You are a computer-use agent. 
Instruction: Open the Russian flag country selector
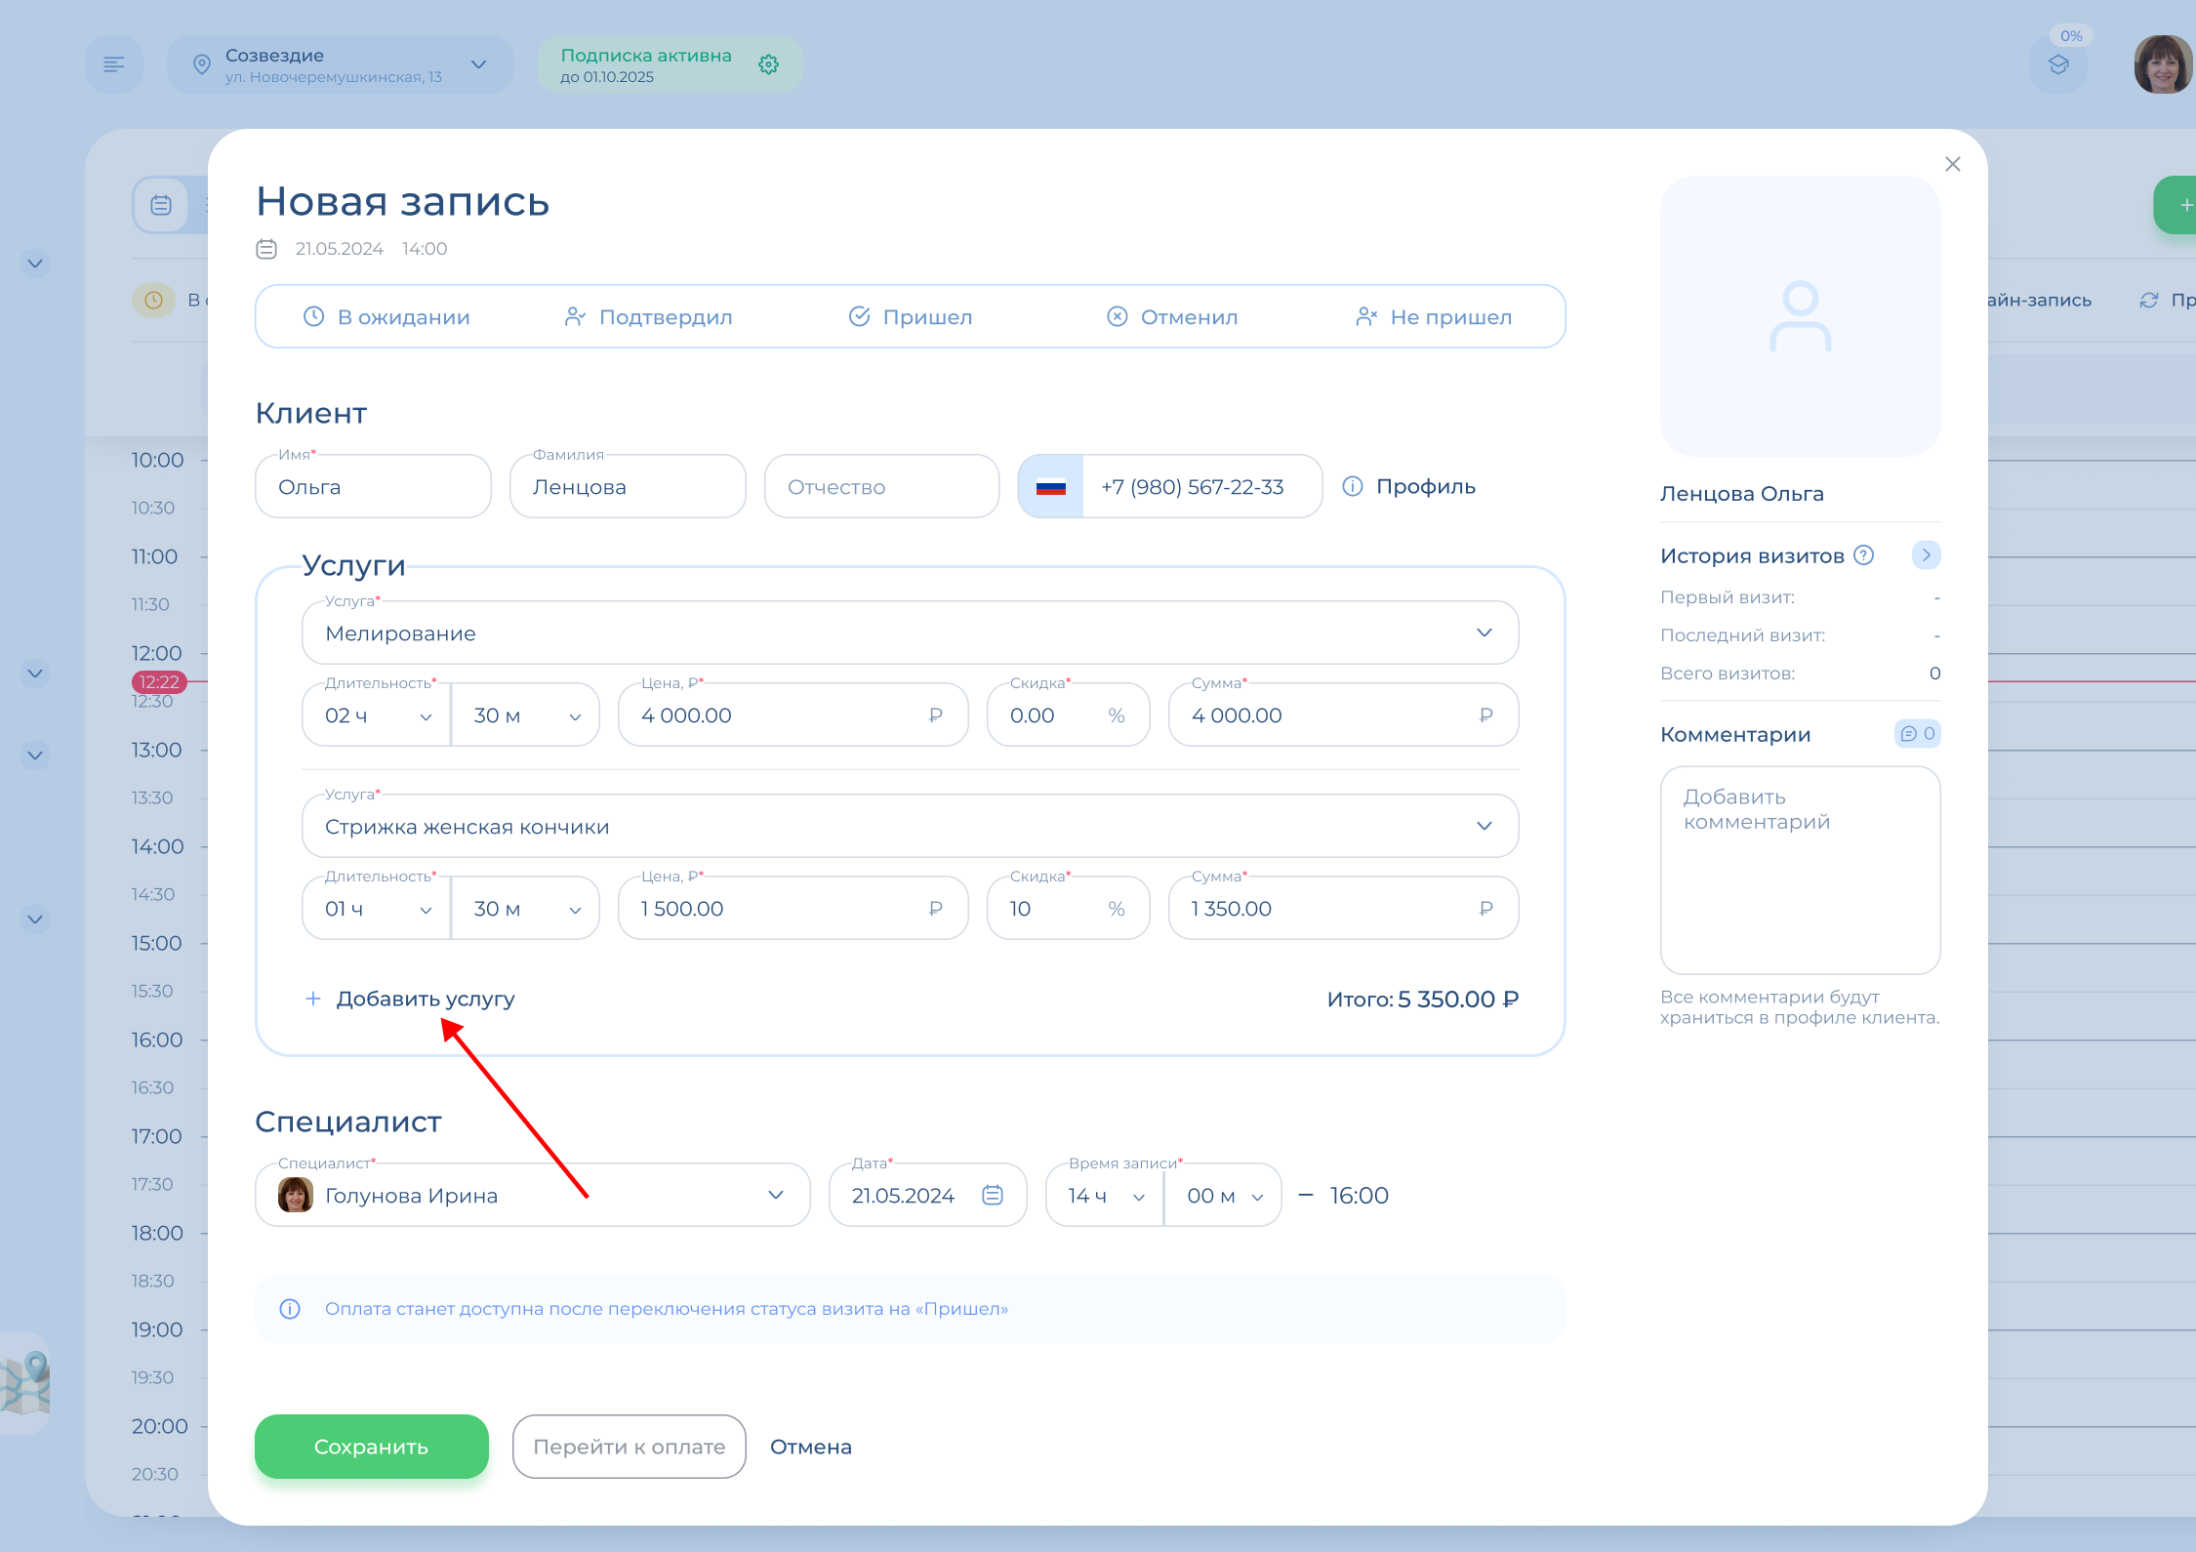[x=1050, y=487]
